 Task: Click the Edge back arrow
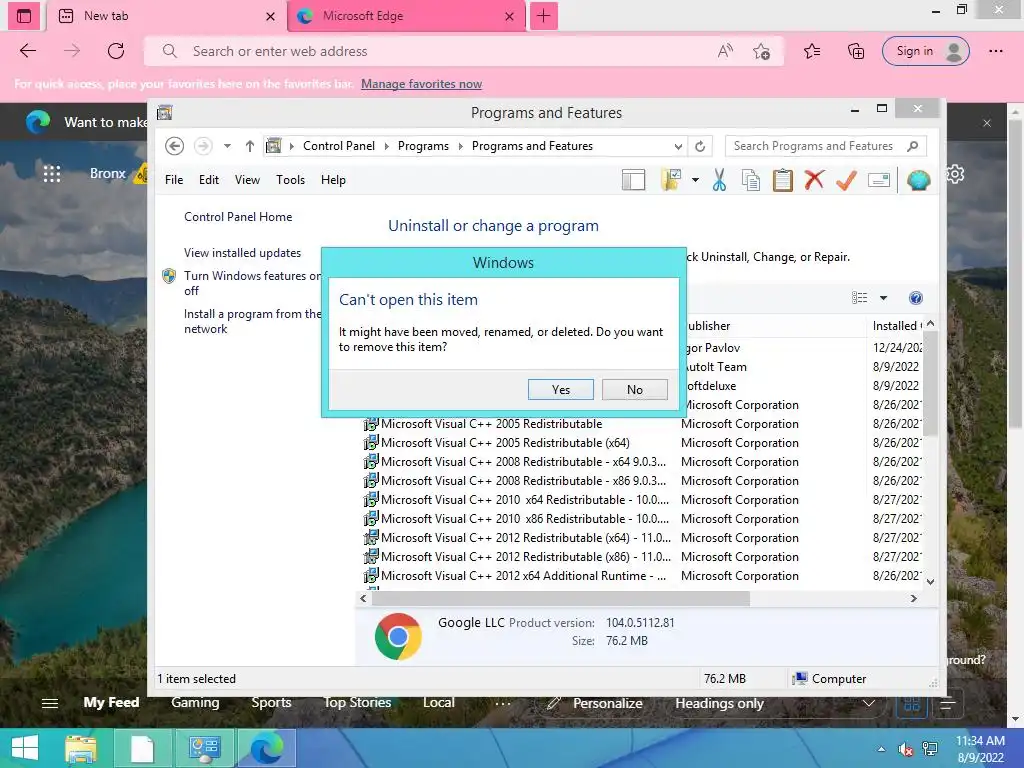click(28, 51)
